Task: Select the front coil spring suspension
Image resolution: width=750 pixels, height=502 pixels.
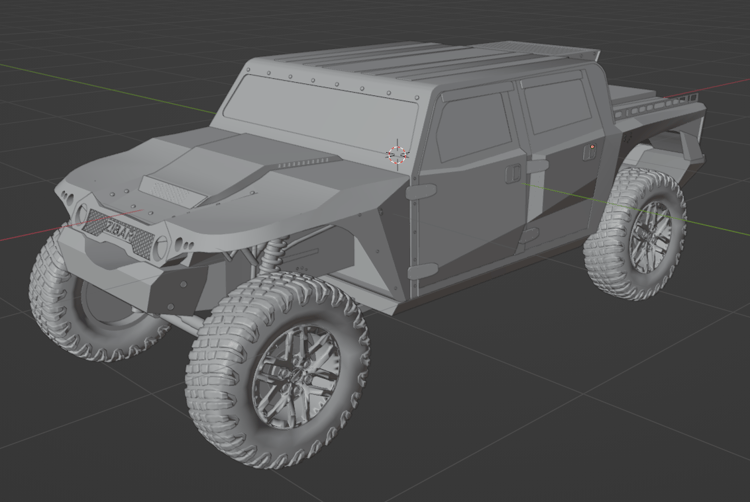Action: pyautogui.click(x=273, y=257)
